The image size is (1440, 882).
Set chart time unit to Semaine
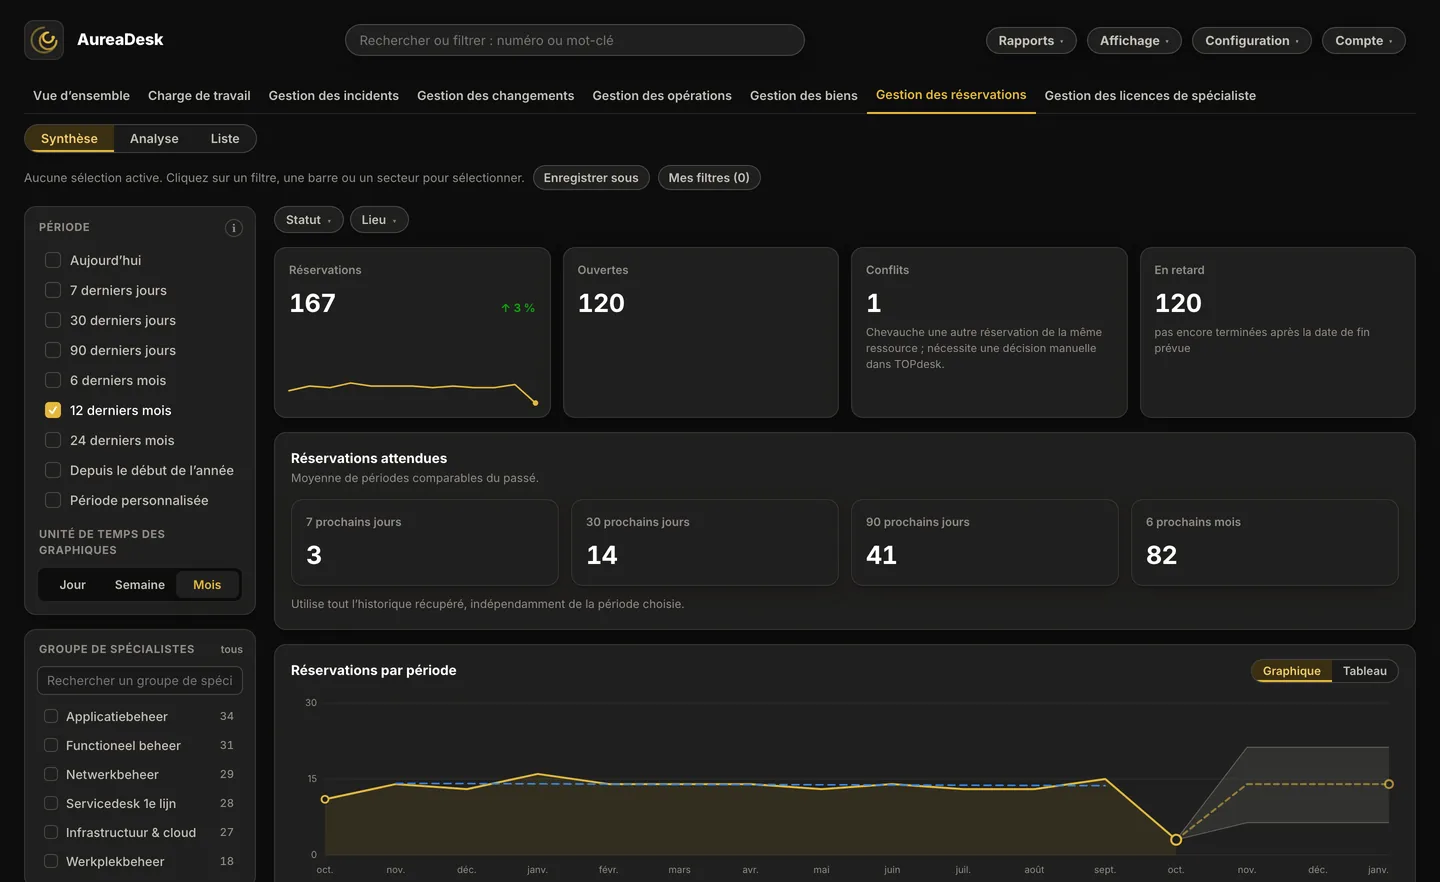(x=140, y=585)
